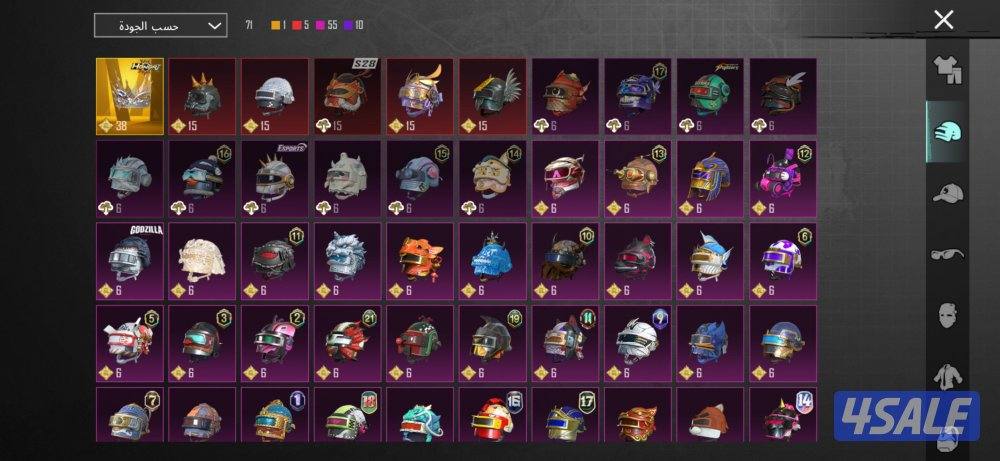
Task: Expand the quality sort dropdown
Action: point(160,26)
